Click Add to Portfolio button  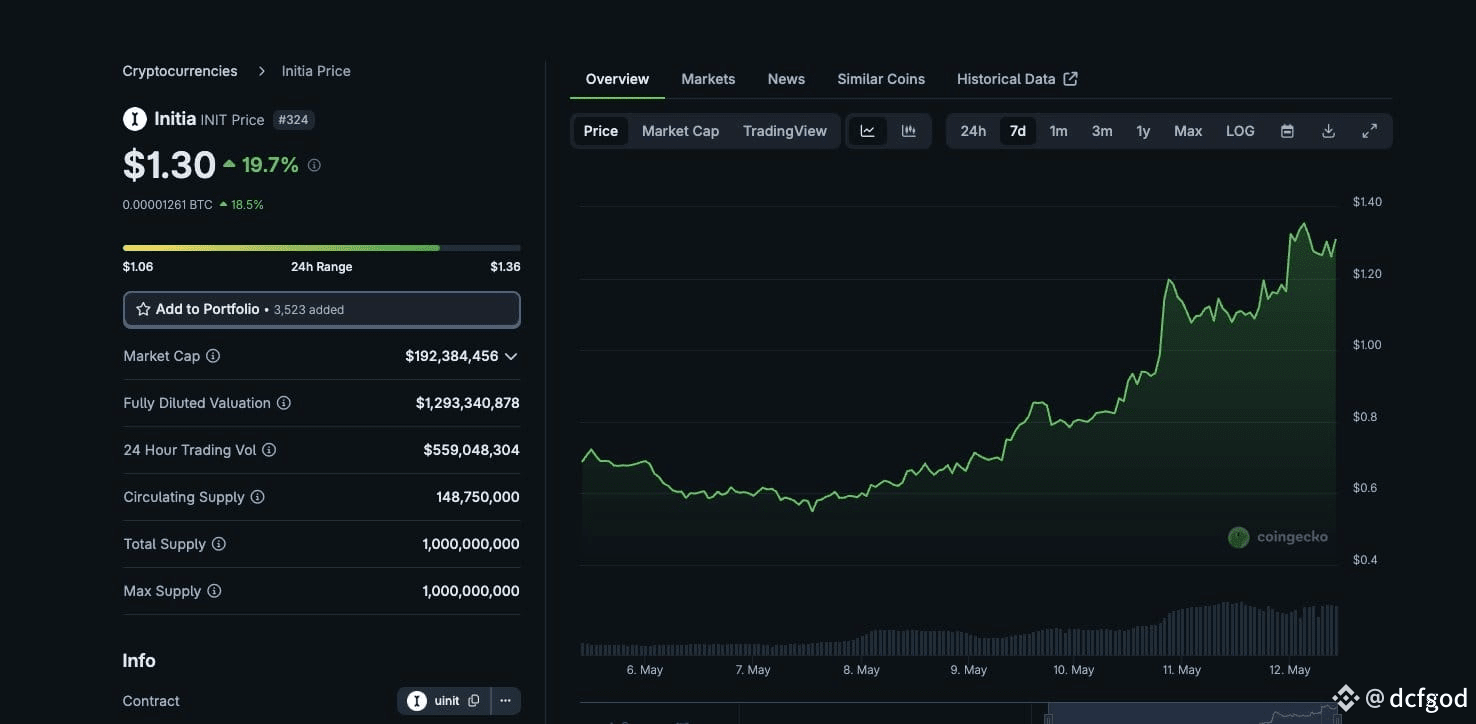point(321,310)
